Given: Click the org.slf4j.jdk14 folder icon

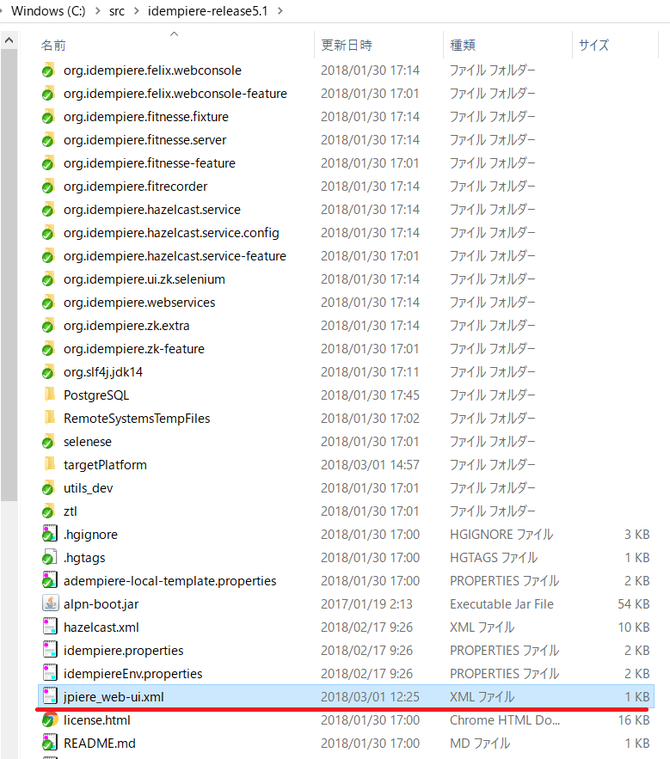Looking at the screenshot, I should tap(48, 372).
